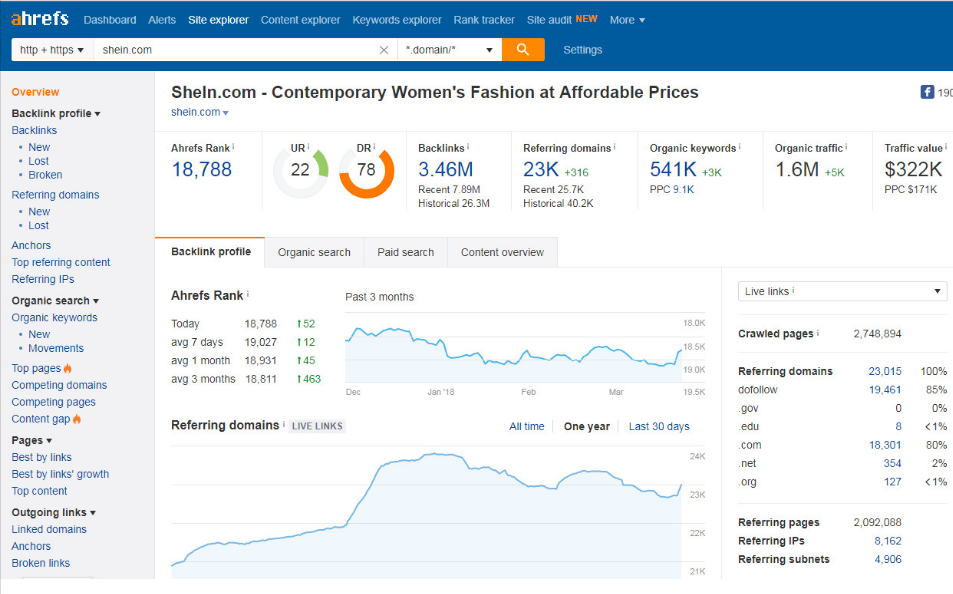Switch chart range to Last 30 days

click(x=659, y=426)
